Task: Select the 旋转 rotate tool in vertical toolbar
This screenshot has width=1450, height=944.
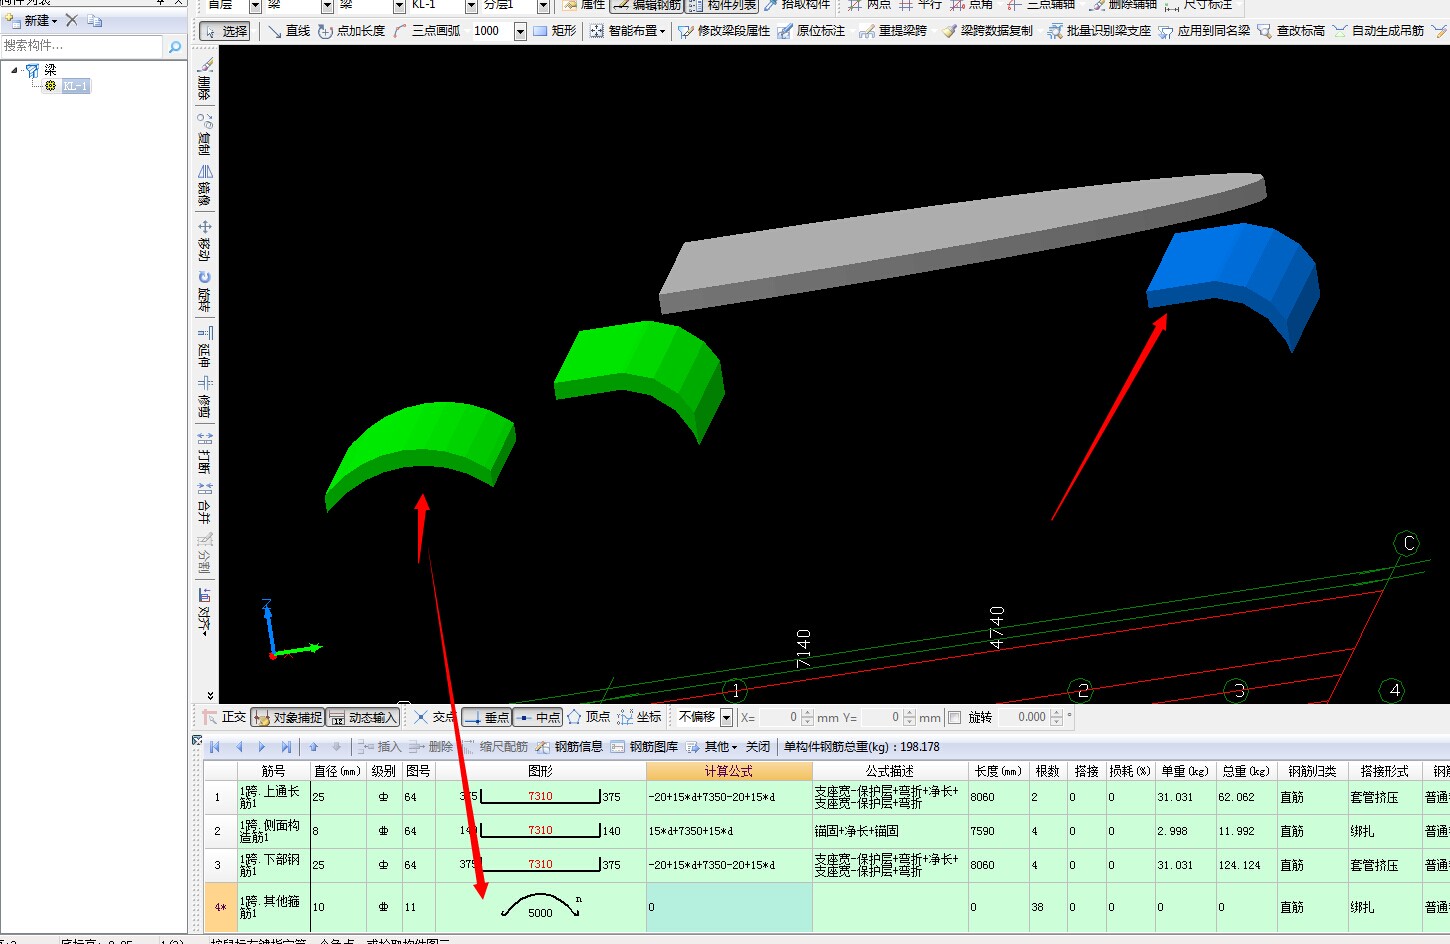Action: pos(204,290)
